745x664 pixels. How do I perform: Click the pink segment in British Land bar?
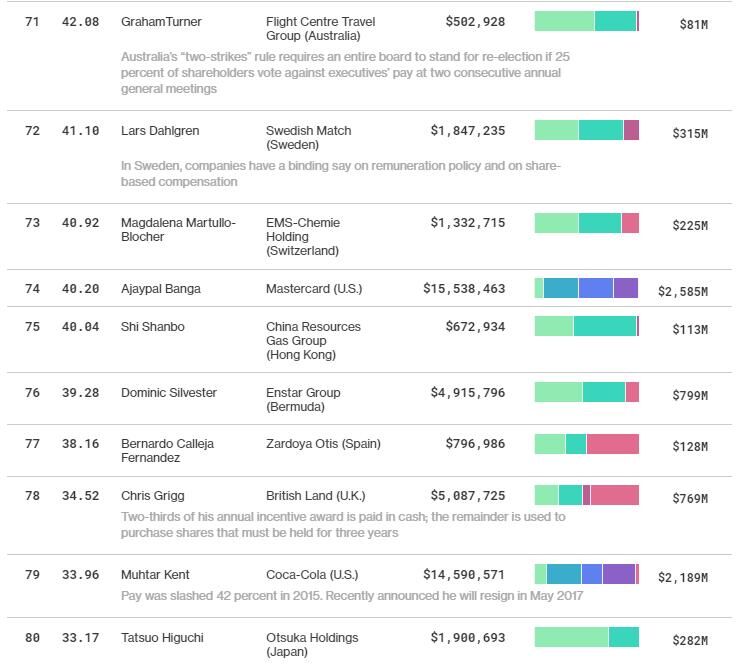tap(614, 495)
